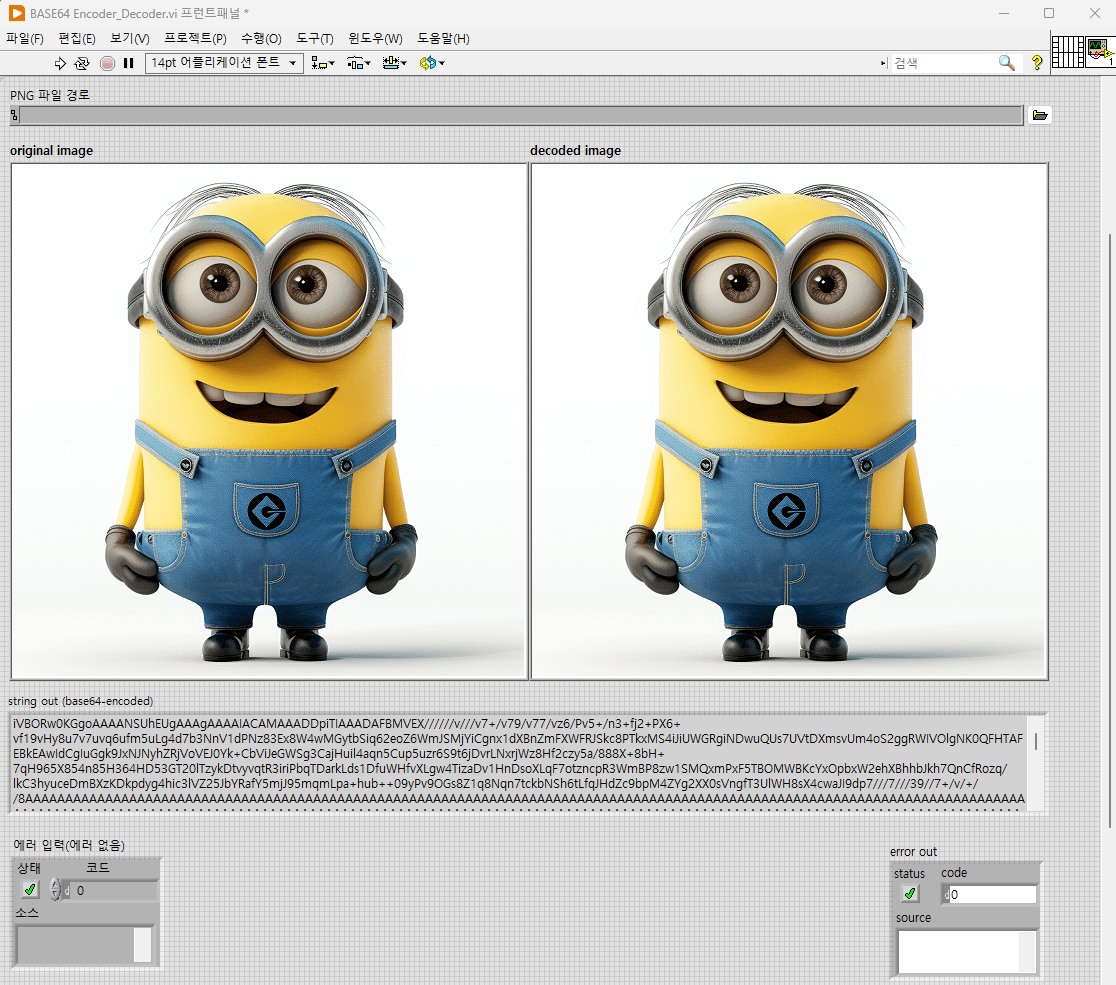Image resolution: width=1116 pixels, height=985 pixels.
Task: Open the 14pt application font dropdown
Action: pos(224,63)
